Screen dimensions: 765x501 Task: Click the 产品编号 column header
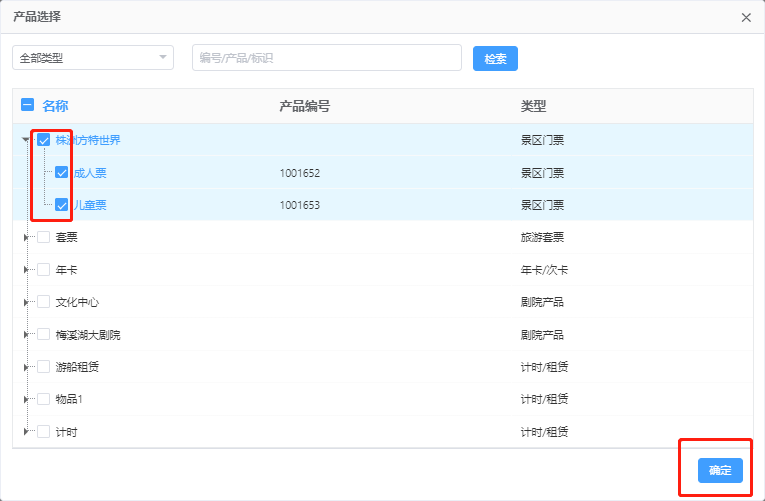click(x=305, y=106)
